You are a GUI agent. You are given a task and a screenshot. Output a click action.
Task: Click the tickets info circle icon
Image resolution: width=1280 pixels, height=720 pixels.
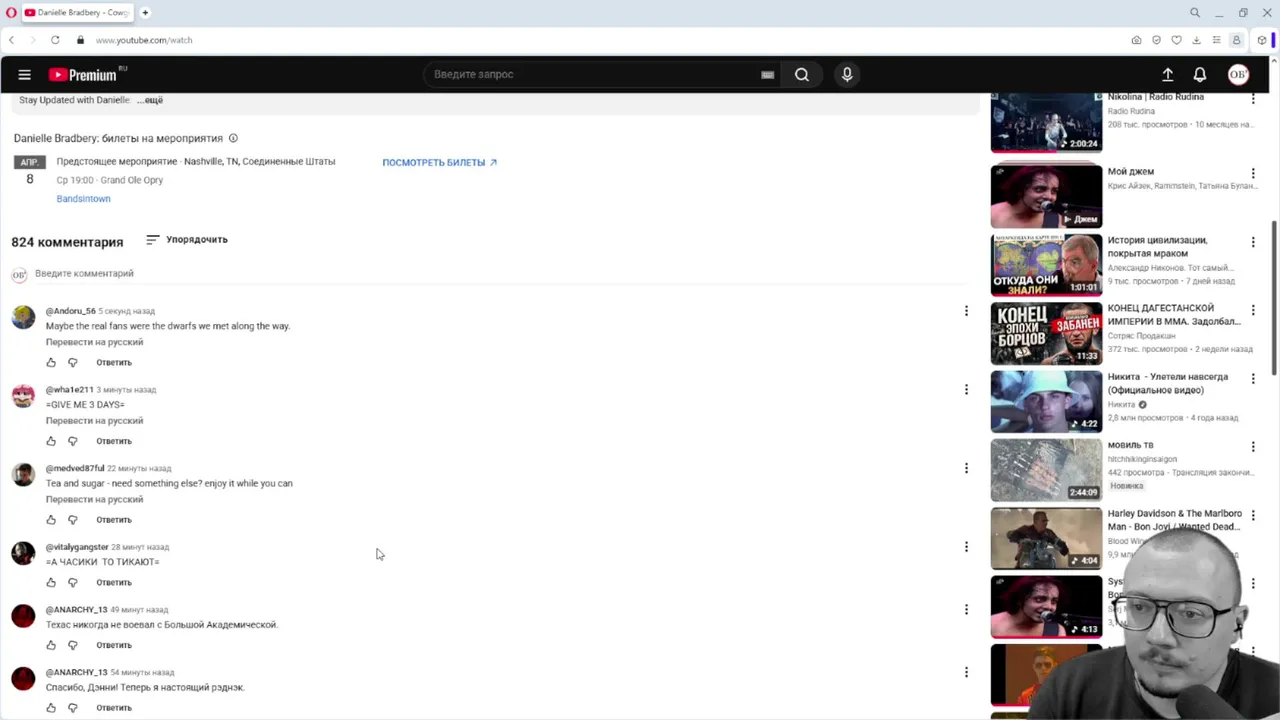(x=233, y=138)
